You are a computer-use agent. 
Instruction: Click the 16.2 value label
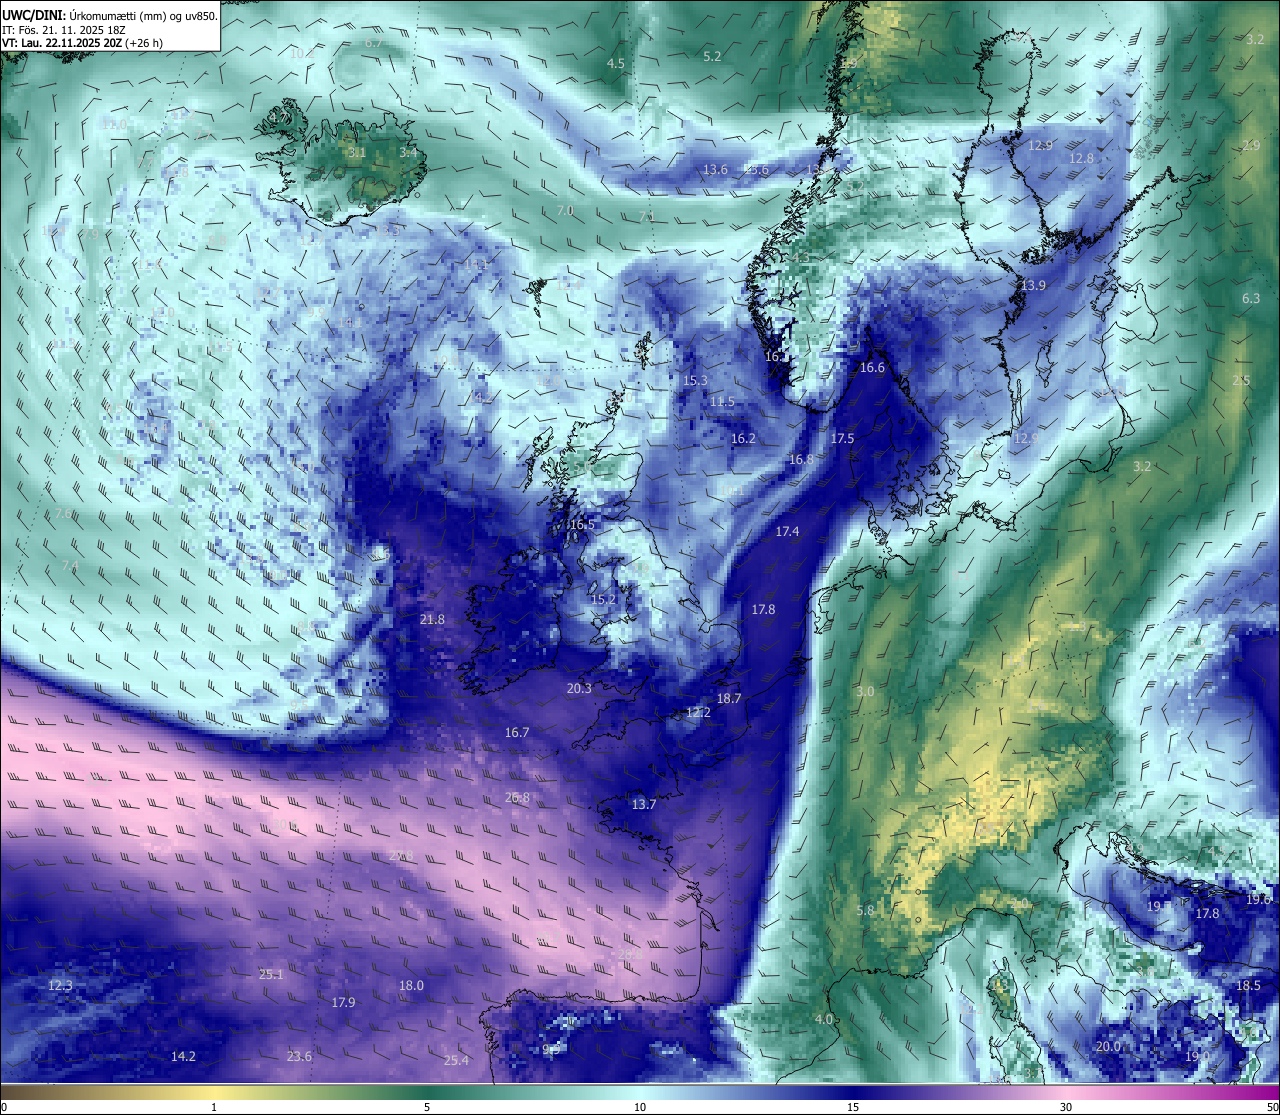pos(743,438)
